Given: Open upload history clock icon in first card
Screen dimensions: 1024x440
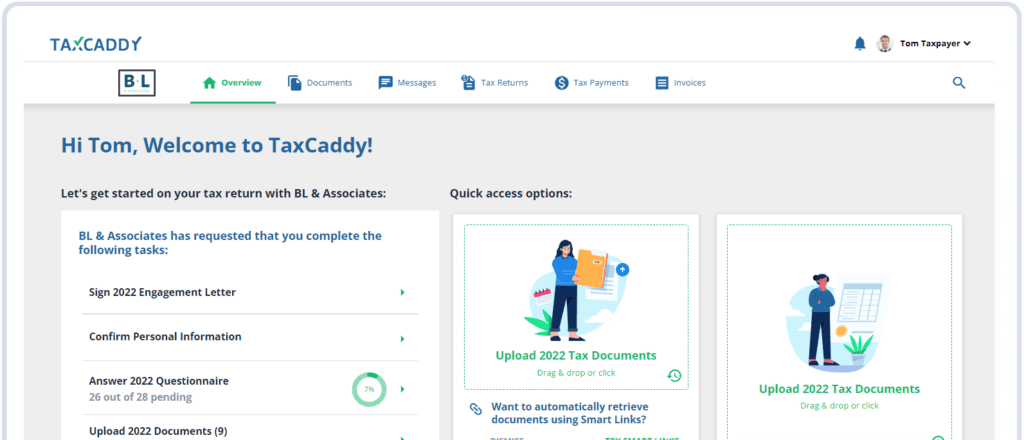Looking at the screenshot, I should click(x=674, y=375).
